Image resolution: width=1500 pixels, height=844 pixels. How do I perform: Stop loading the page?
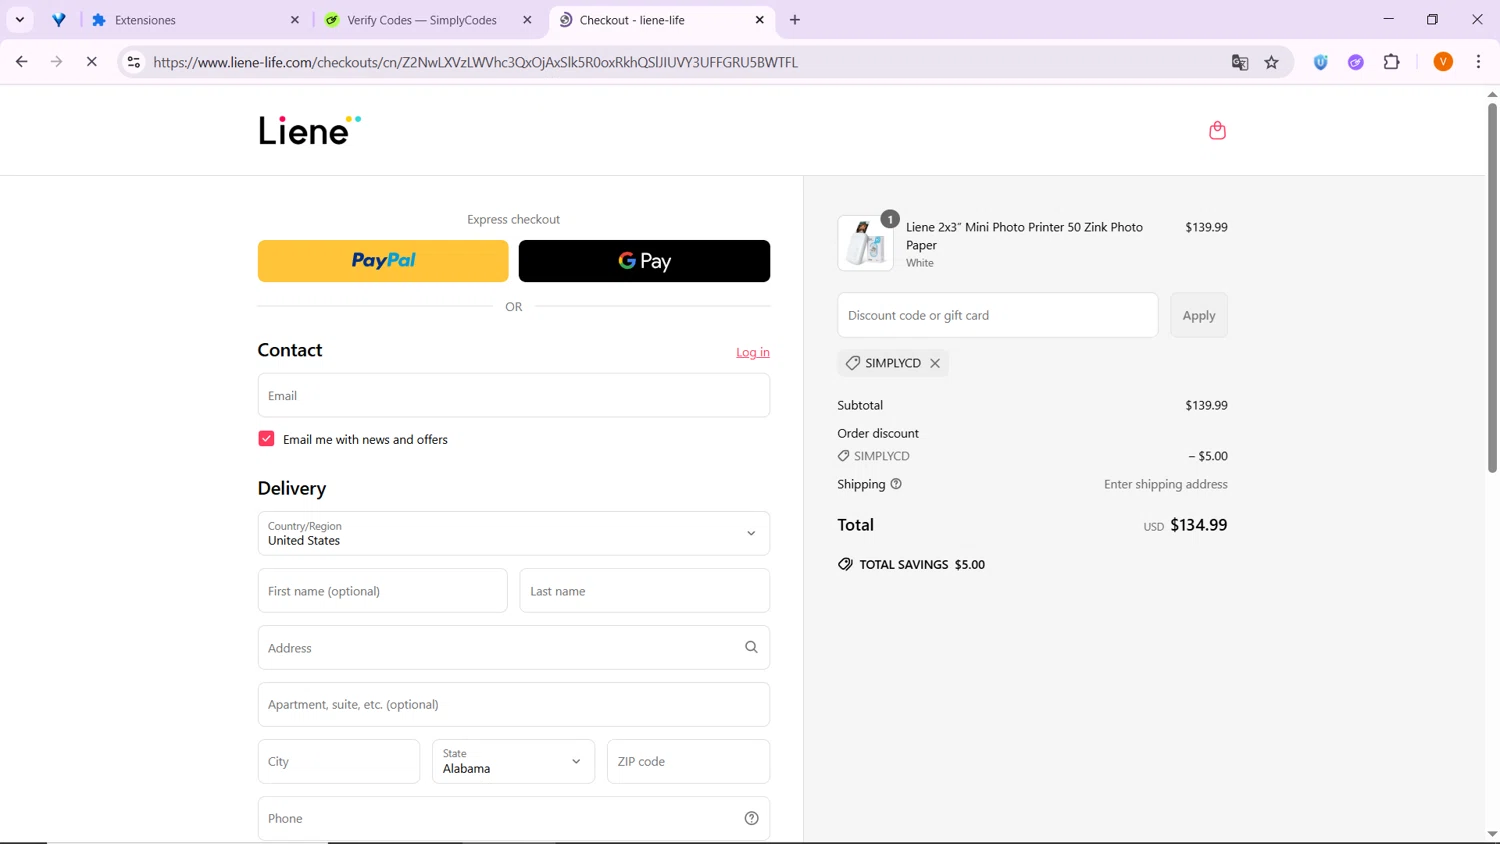tap(91, 62)
